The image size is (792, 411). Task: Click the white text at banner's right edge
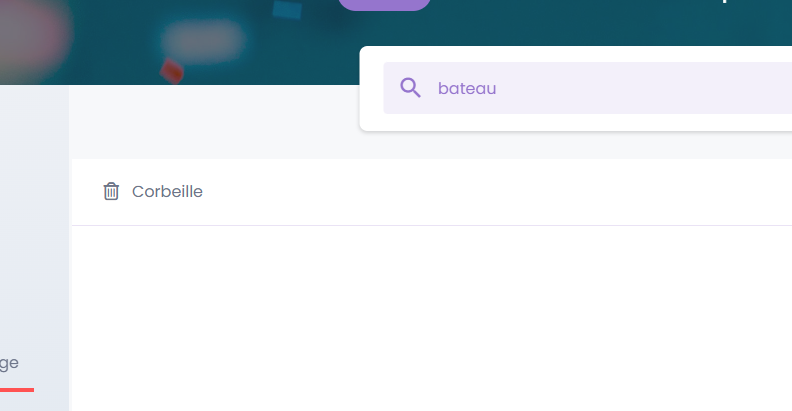click(725, 2)
